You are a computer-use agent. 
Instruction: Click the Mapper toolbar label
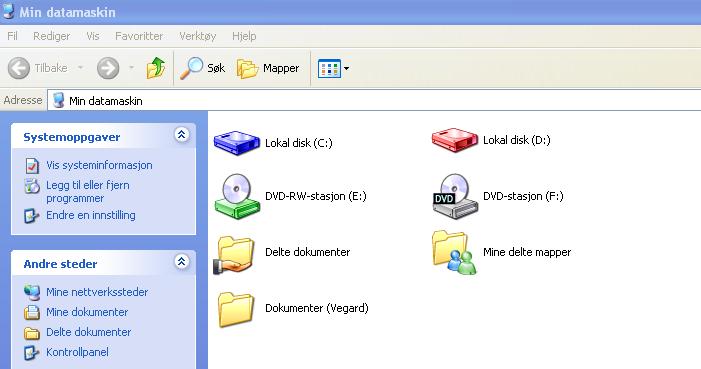[281, 68]
